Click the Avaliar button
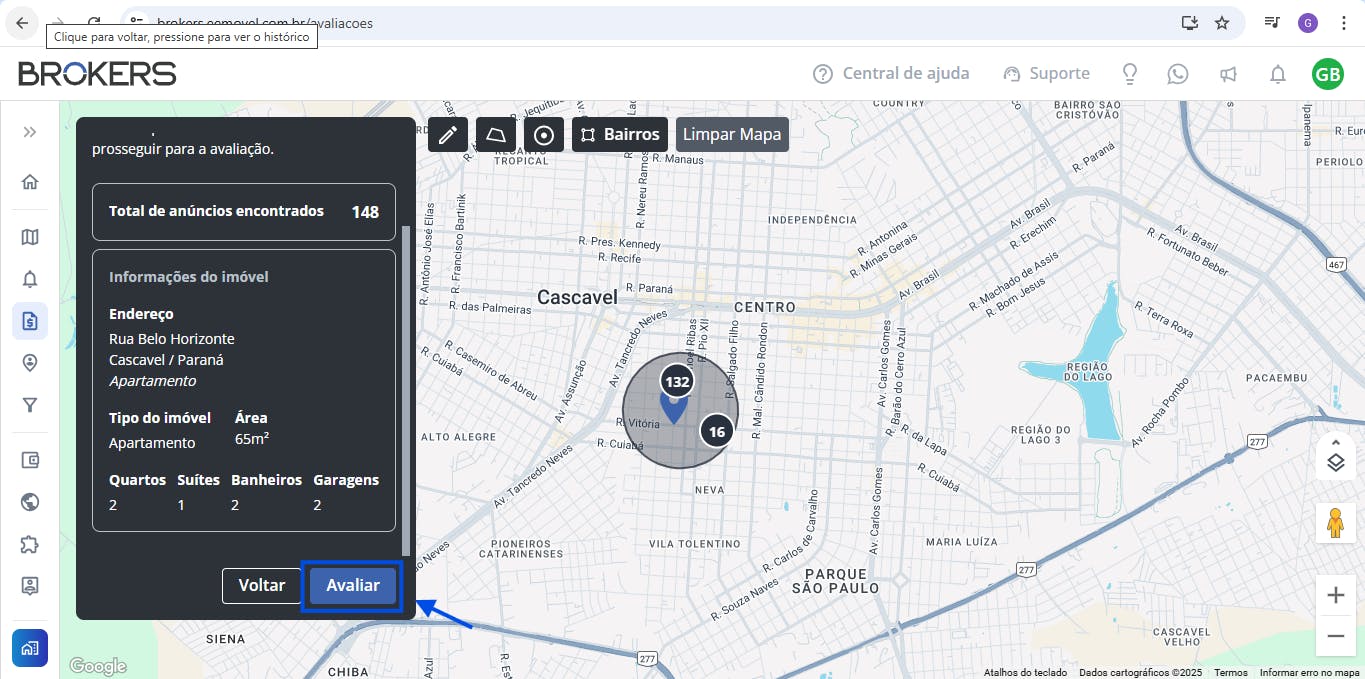 [352, 585]
